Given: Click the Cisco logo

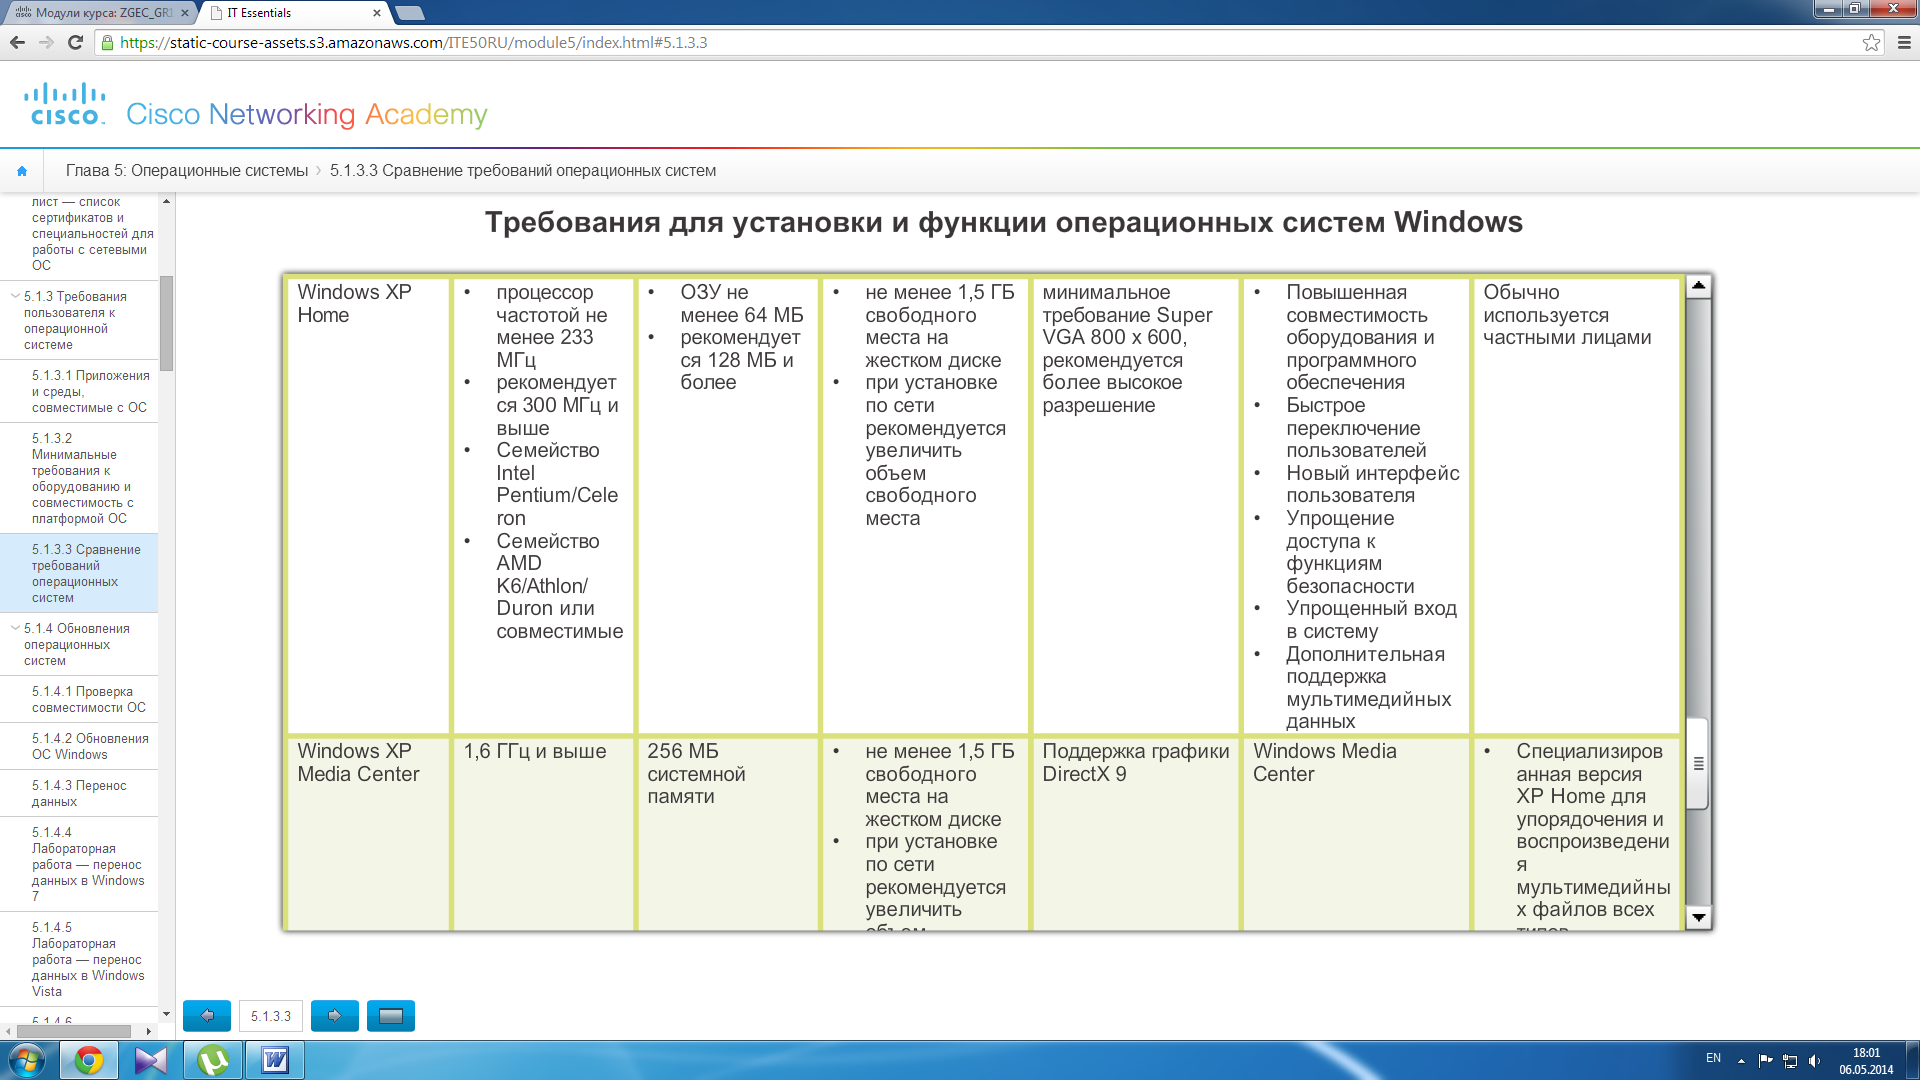Looking at the screenshot, I should click(x=65, y=104).
